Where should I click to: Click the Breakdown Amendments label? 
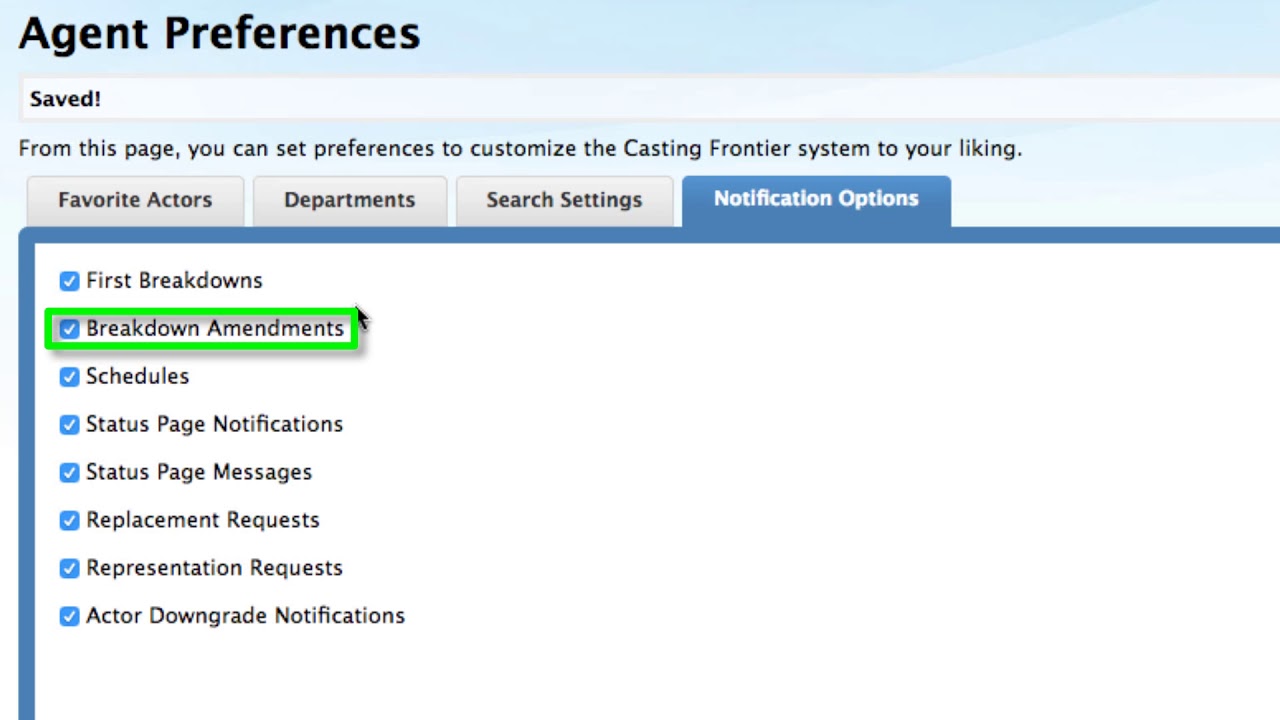[215, 329]
